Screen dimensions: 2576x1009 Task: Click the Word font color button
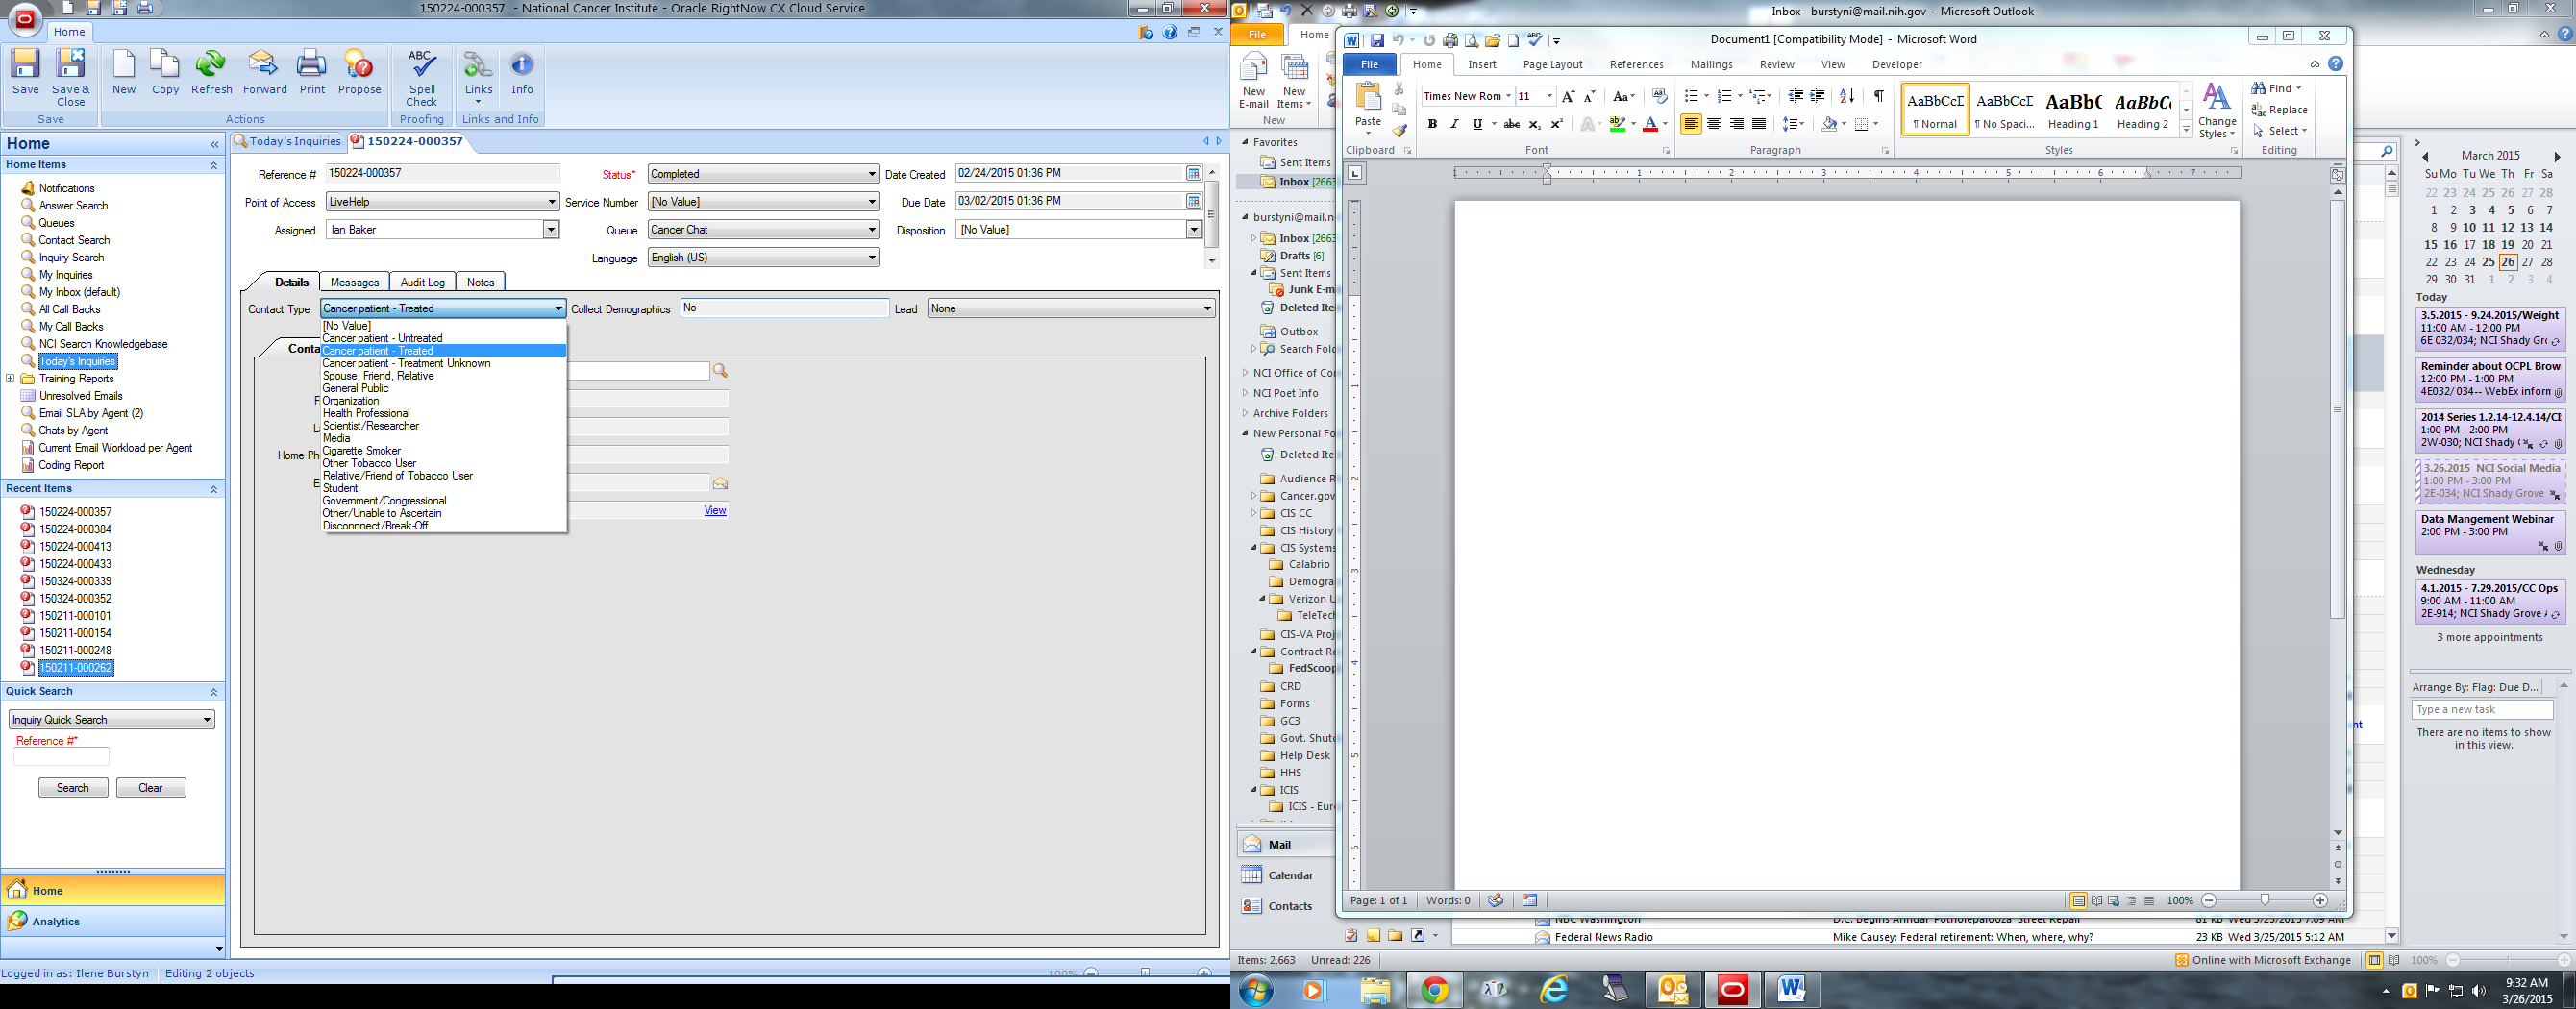[1650, 124]
